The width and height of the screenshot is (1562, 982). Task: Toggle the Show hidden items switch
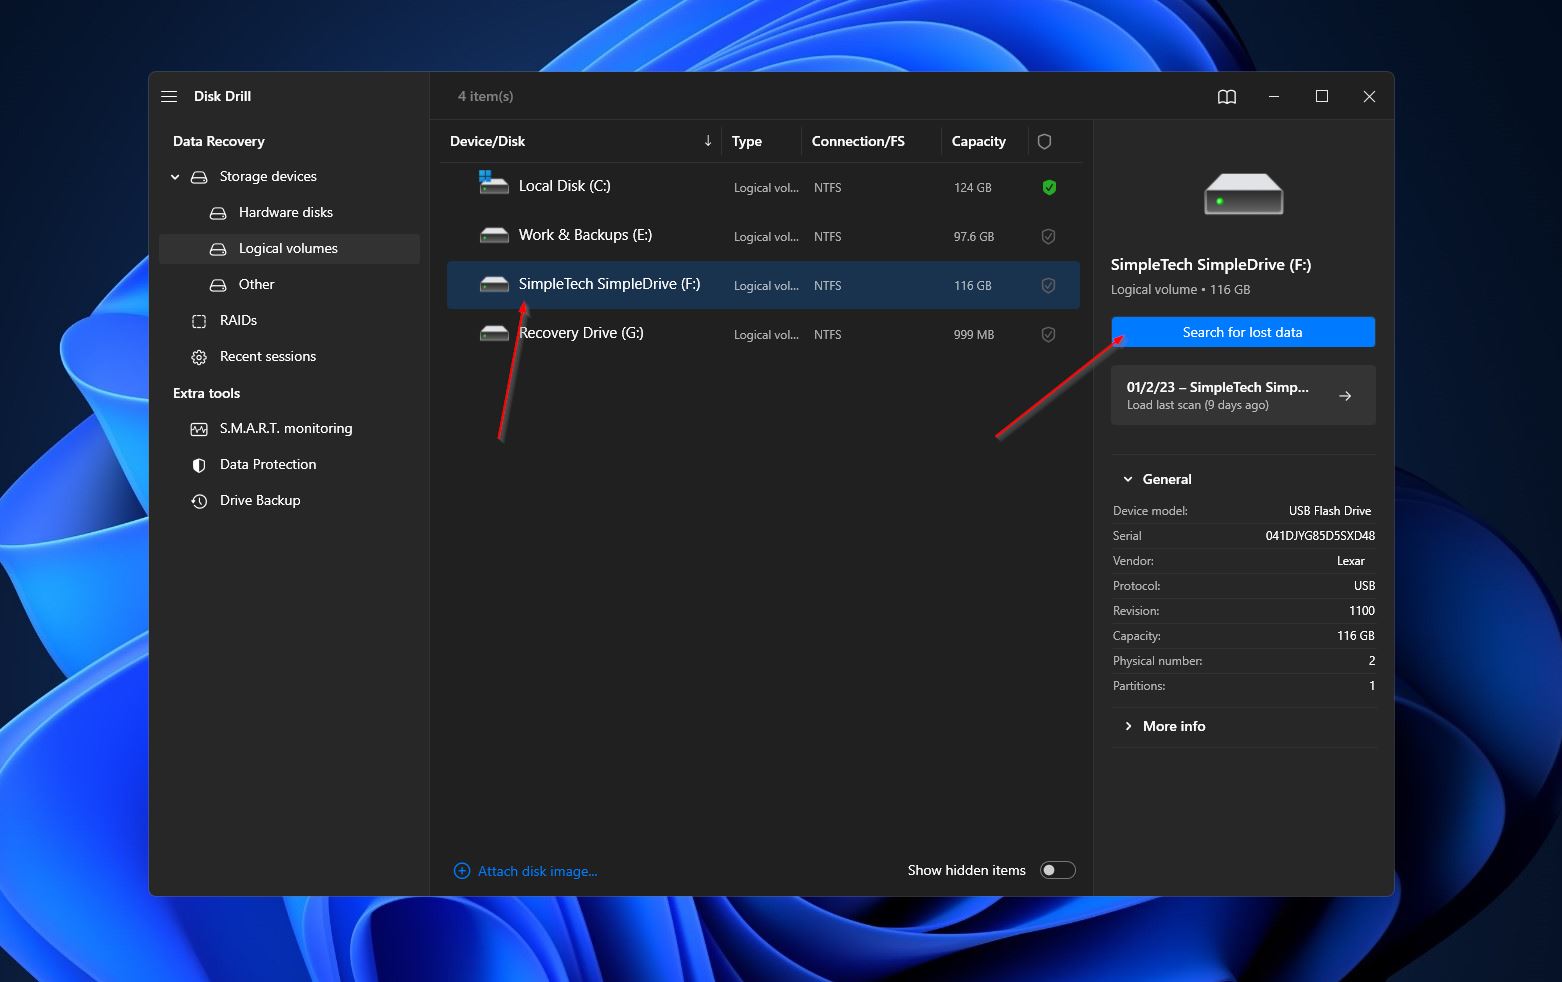1058,870
